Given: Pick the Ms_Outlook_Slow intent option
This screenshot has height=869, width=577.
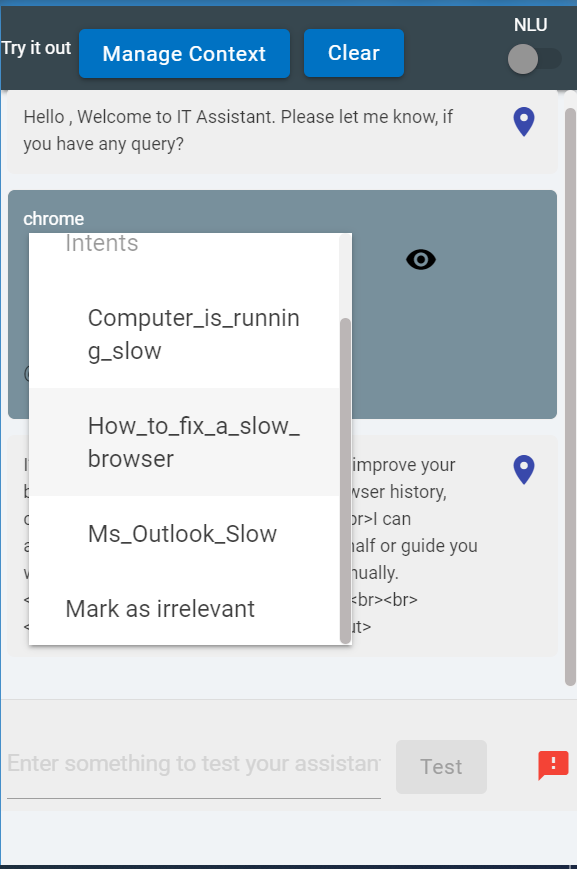Looking at the screenshot, I should coord(184,534).
